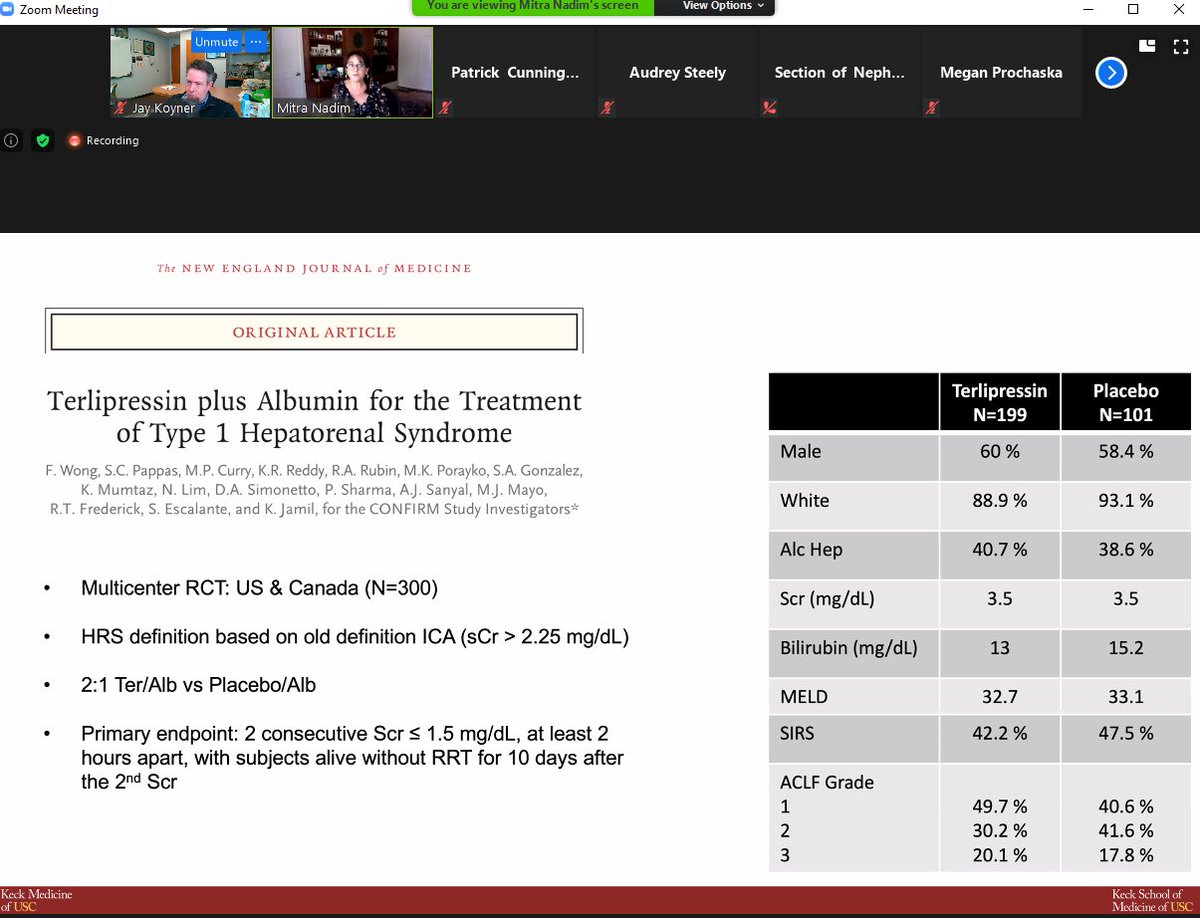Unmute Jay Koyner's microphone
1200x918 pixels.
click(217, 42)
